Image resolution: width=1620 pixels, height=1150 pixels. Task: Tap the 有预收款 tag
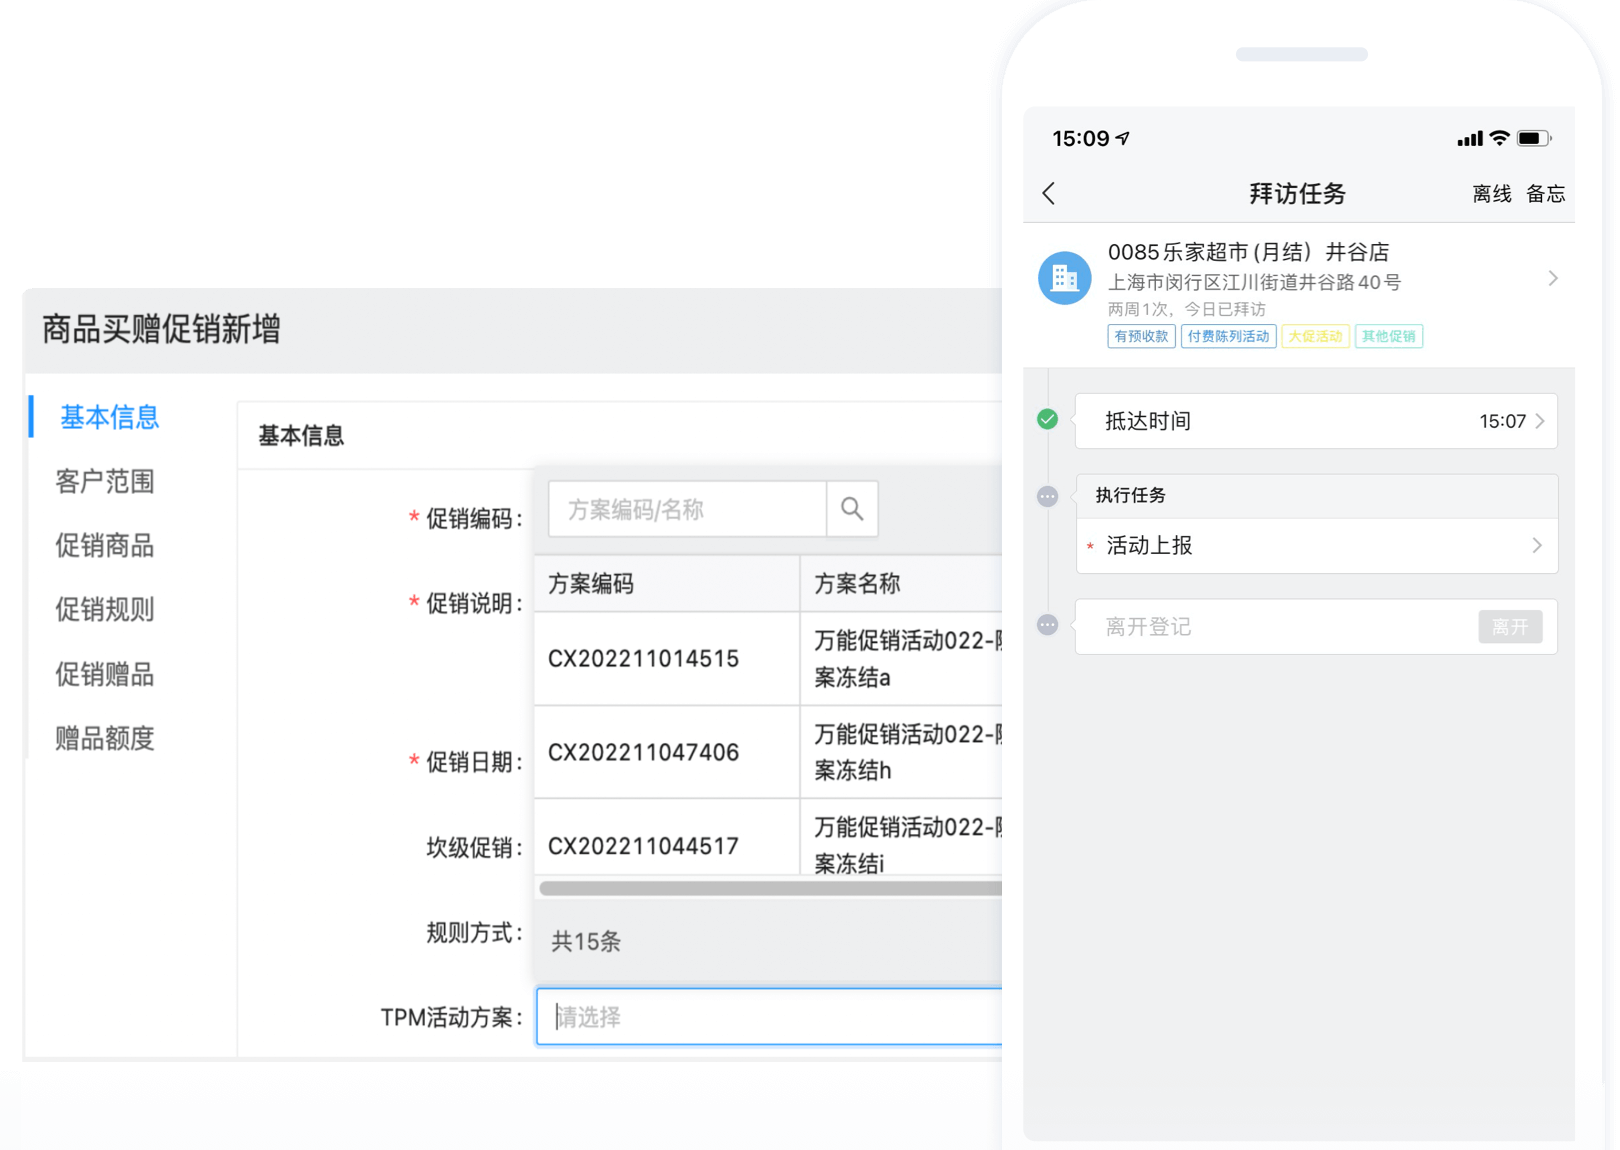[1141, 336]
